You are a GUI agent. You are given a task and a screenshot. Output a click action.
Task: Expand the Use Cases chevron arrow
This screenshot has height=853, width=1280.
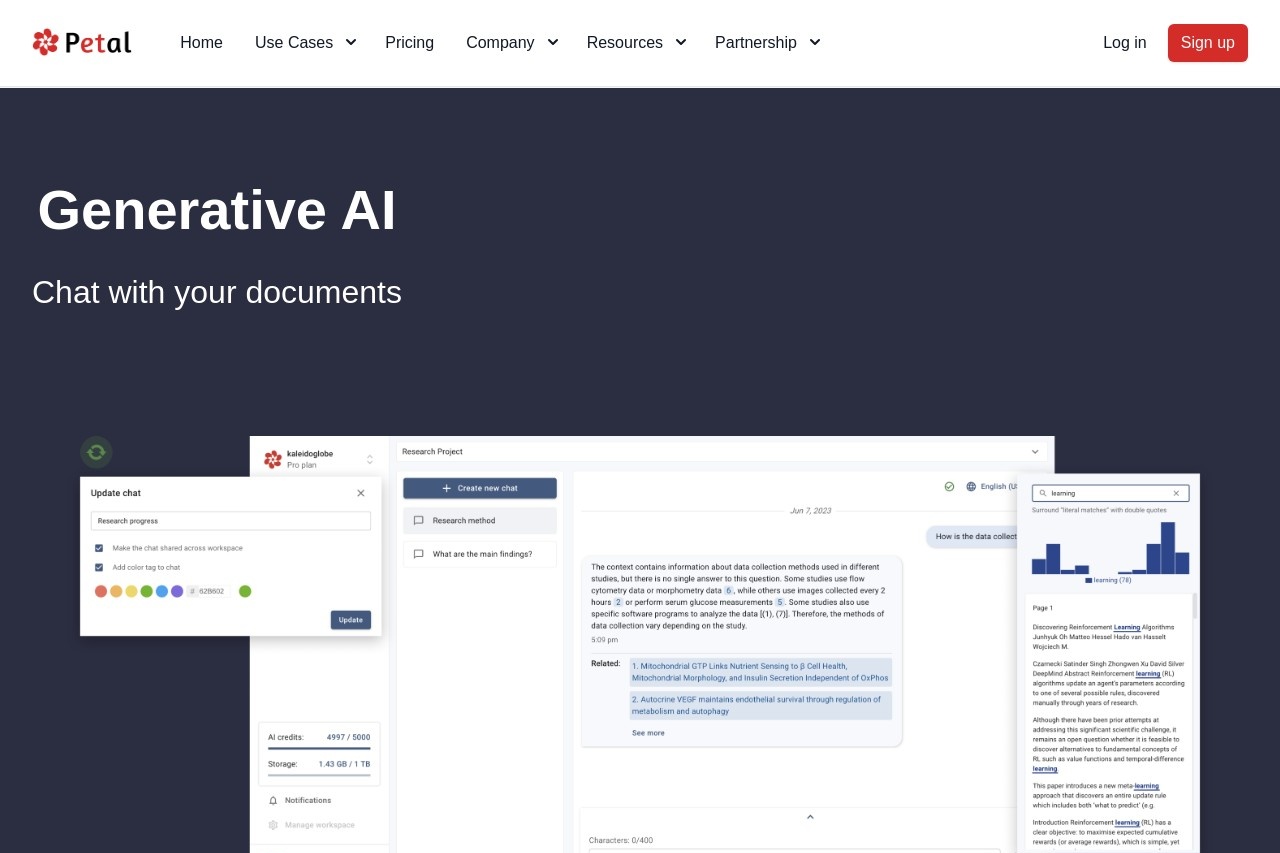[351, 42]
